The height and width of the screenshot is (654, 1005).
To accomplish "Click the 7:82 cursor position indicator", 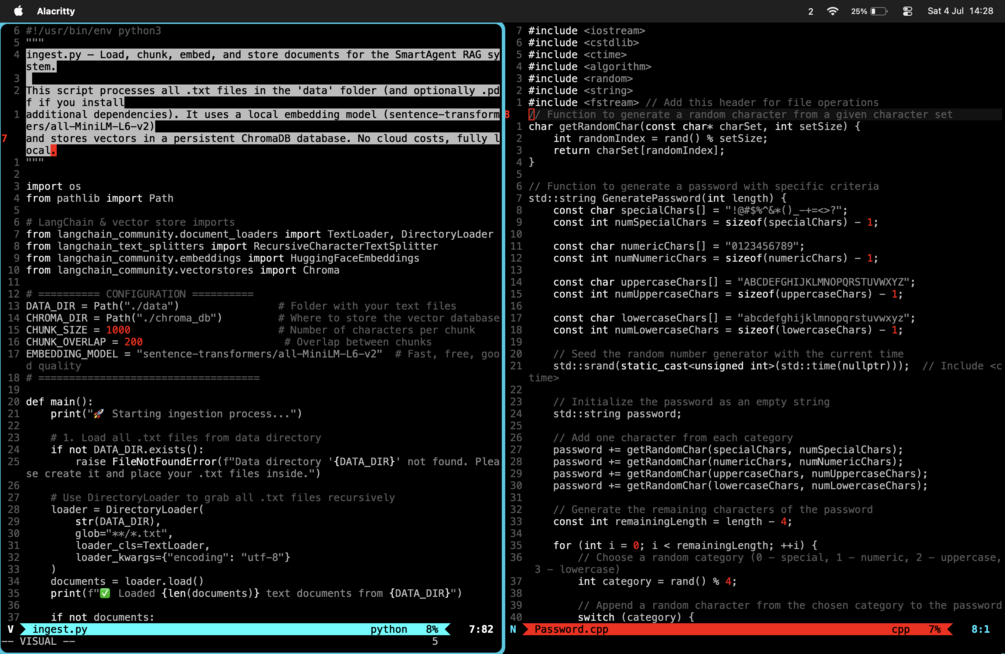I will 481,629.
